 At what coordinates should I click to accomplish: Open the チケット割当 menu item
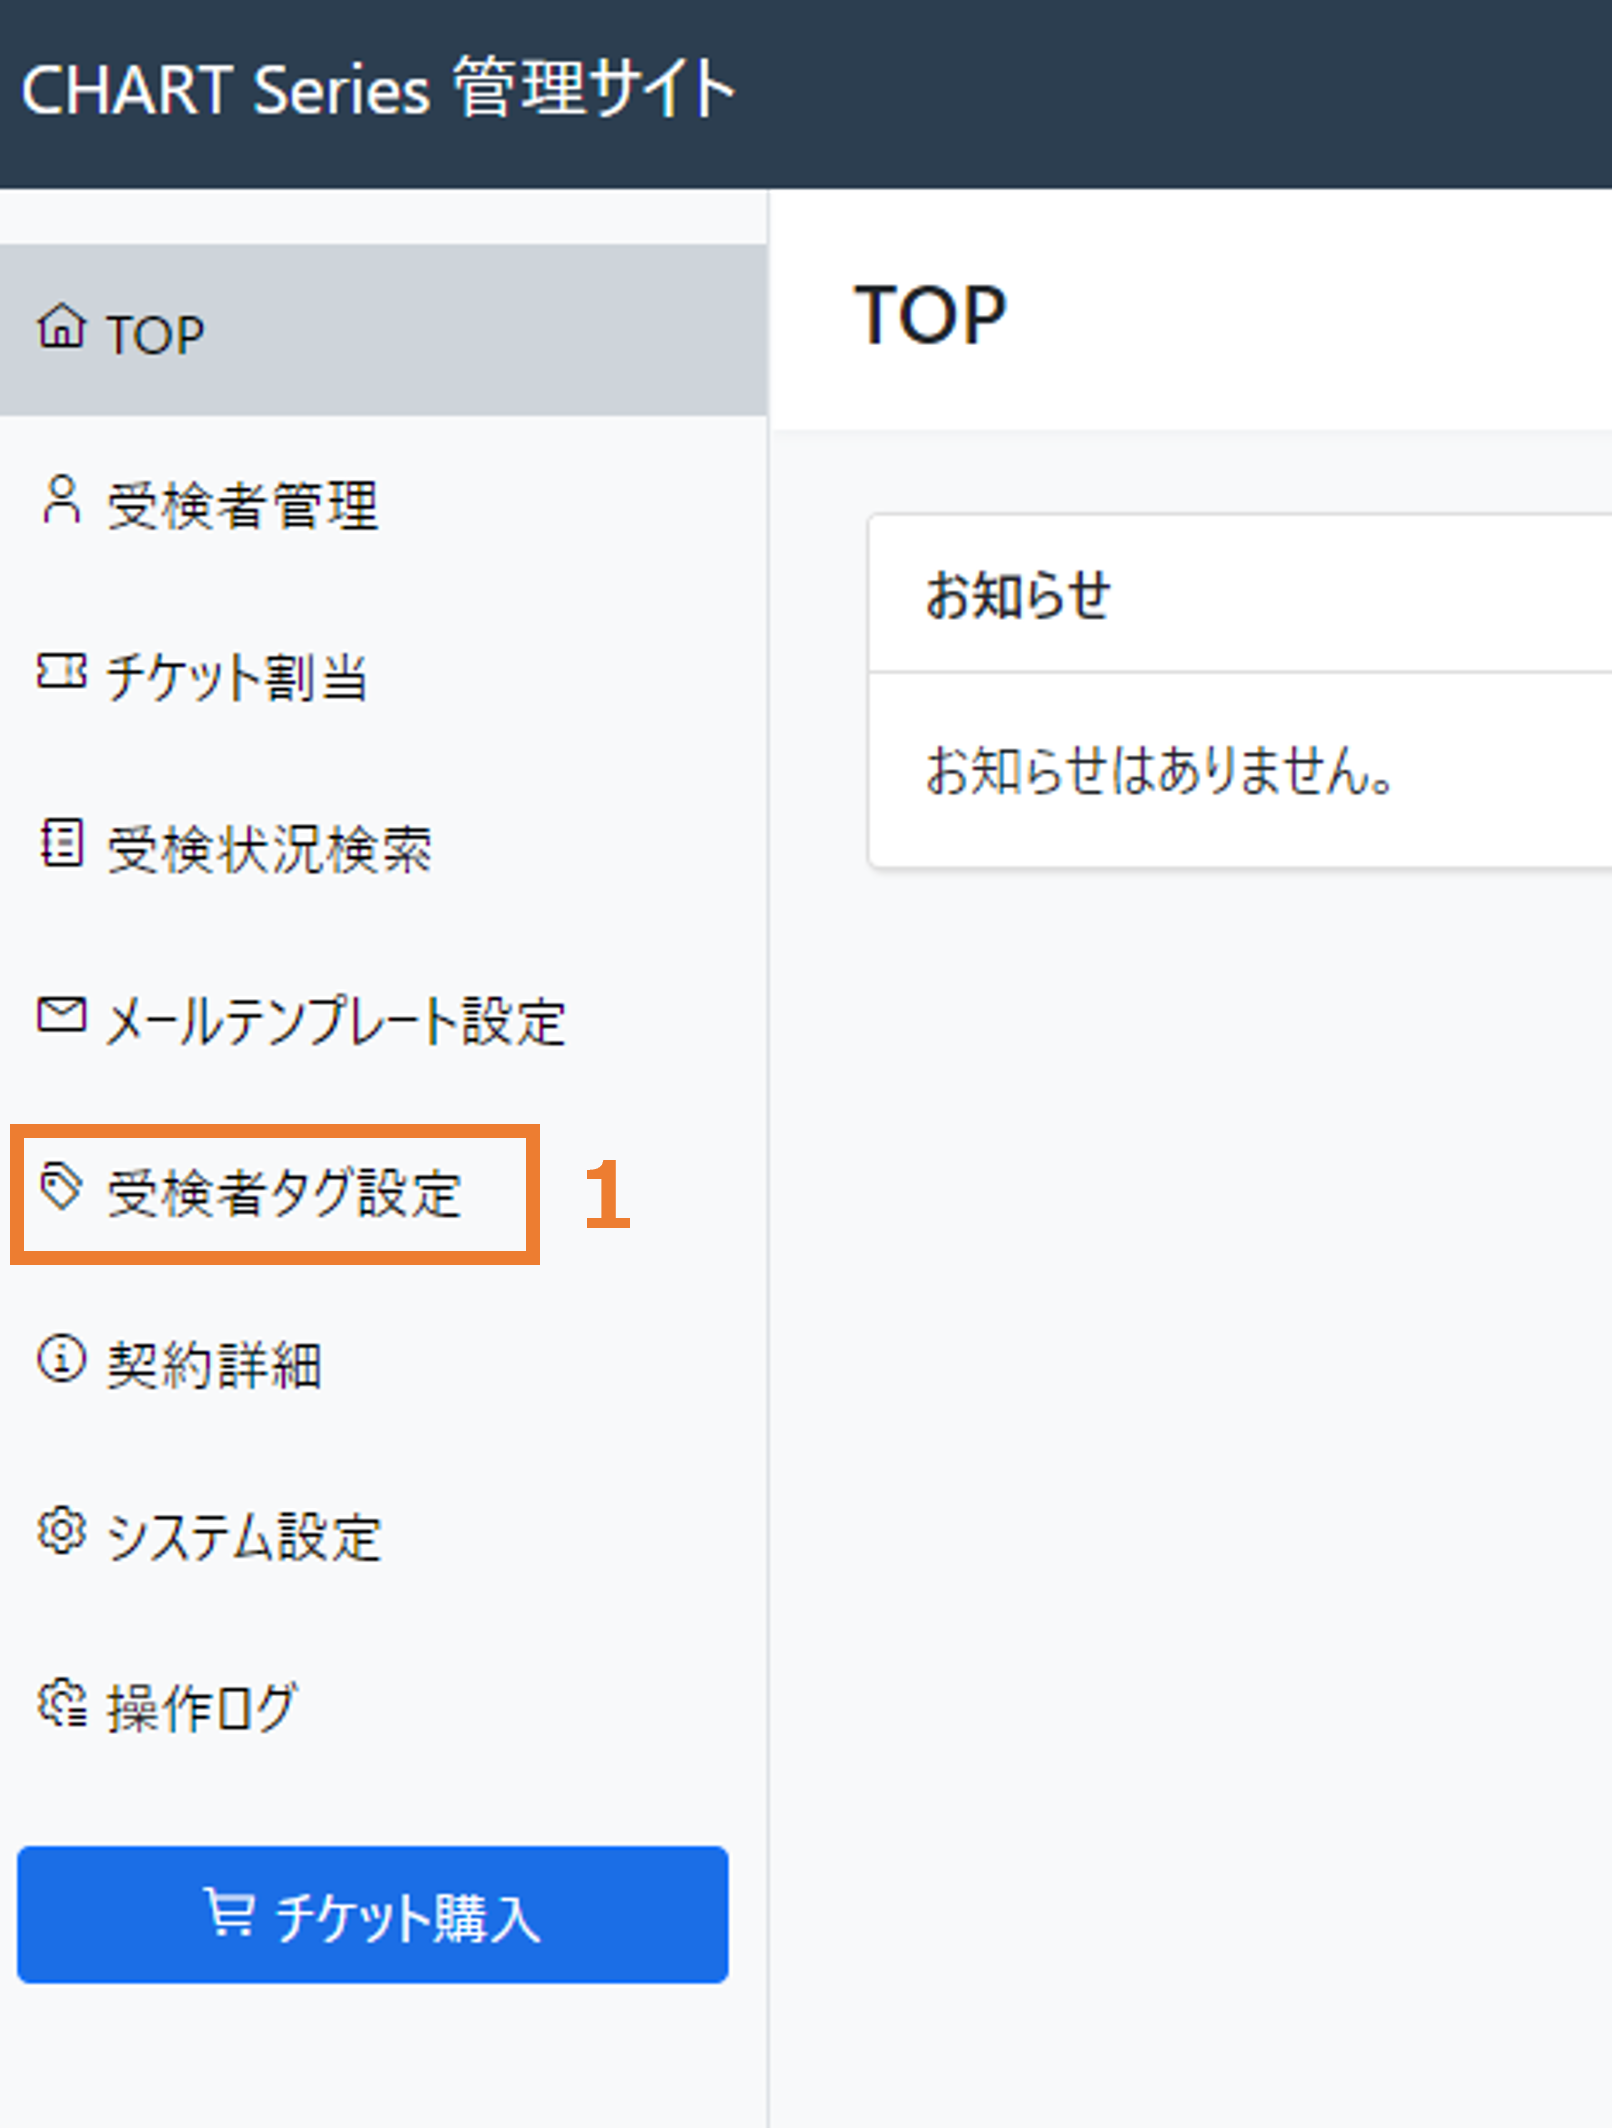pyautogui.click(x=384, y=675)
